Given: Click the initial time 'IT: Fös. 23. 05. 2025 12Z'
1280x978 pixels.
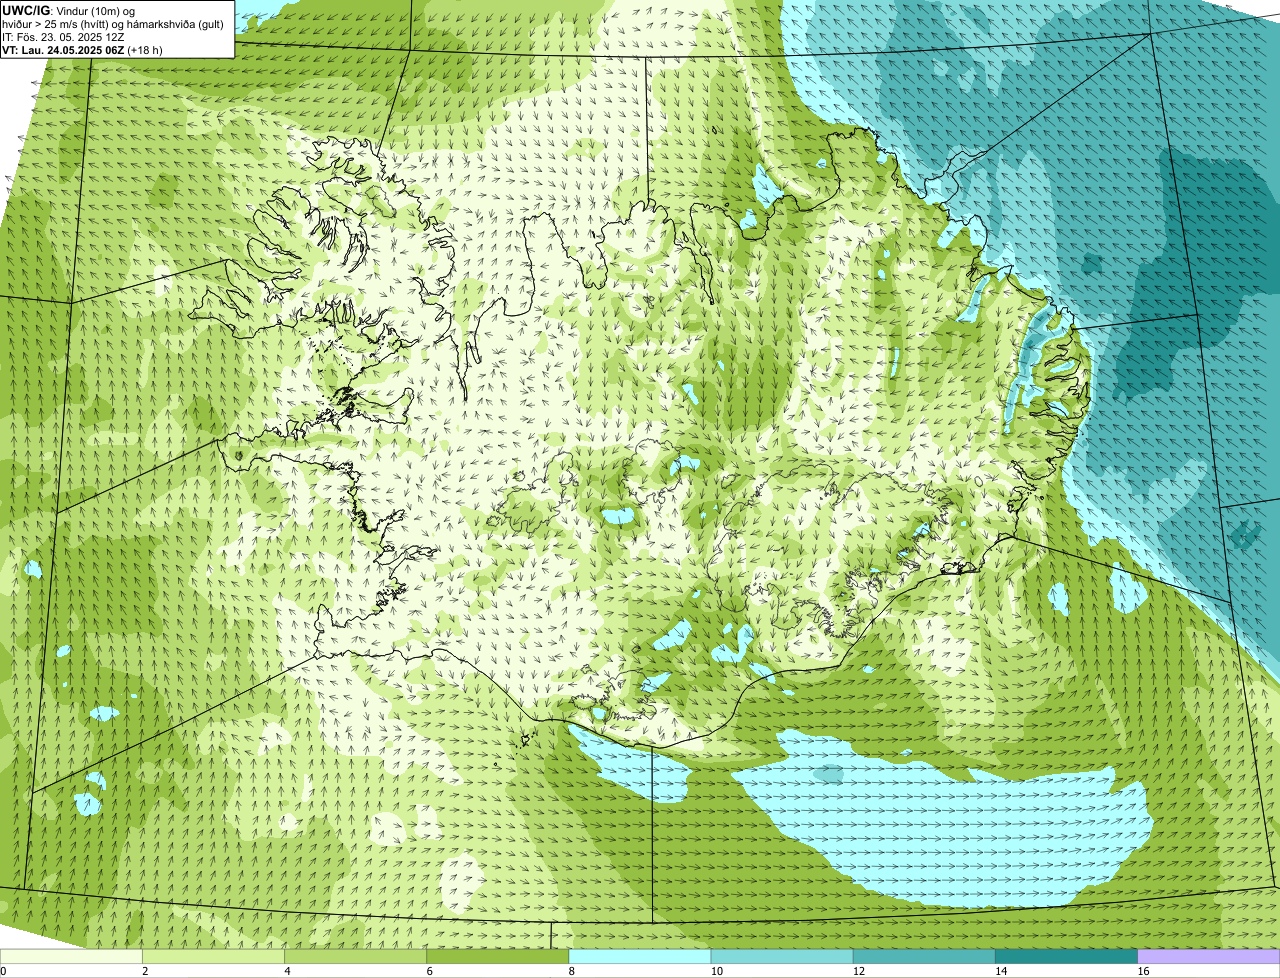Looking at the screenshot, I should coord(63,37).
